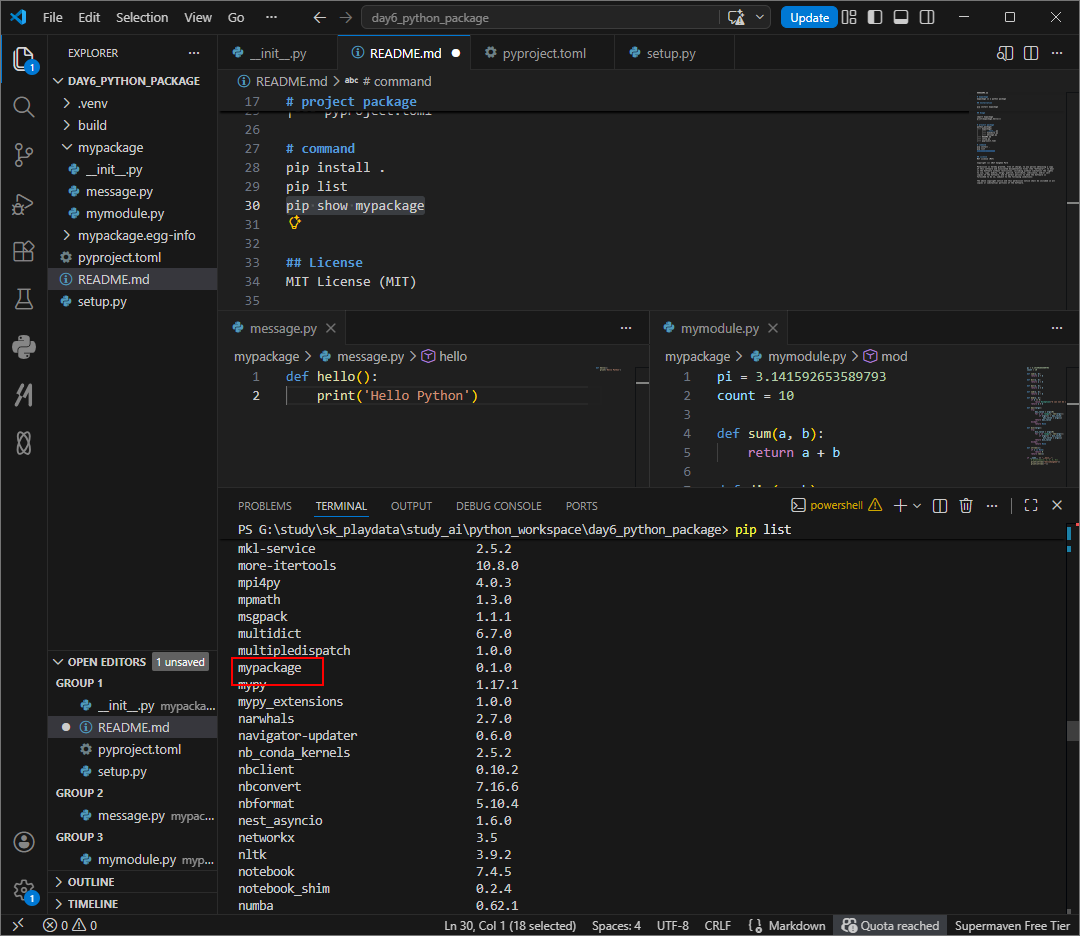This screenshot has height=936, width=1080.
Task: Change the CRLF line ending setting
Action: (x=718, y=926)
